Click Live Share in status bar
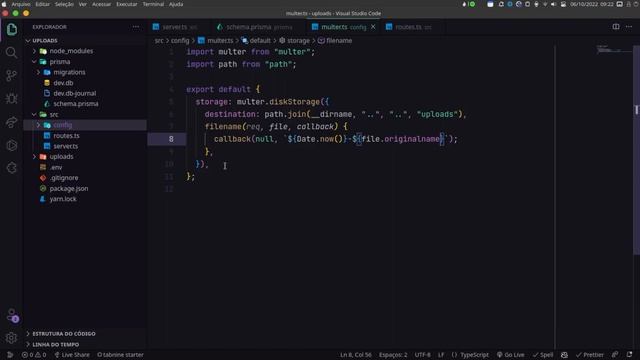This screenshot has width=640, height=360. [x=72, y=355]
